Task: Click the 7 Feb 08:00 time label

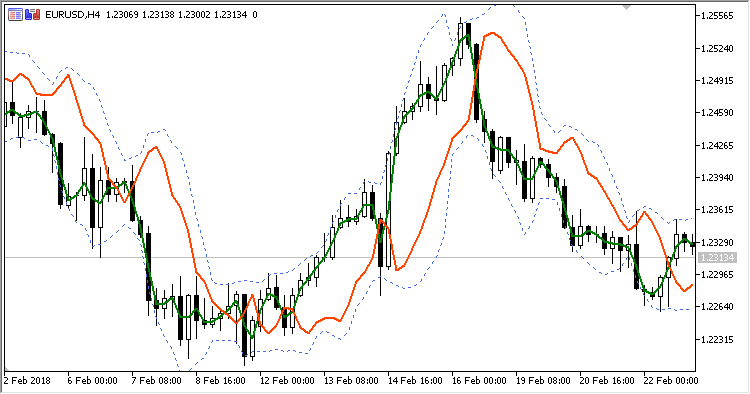Action: 156,381
